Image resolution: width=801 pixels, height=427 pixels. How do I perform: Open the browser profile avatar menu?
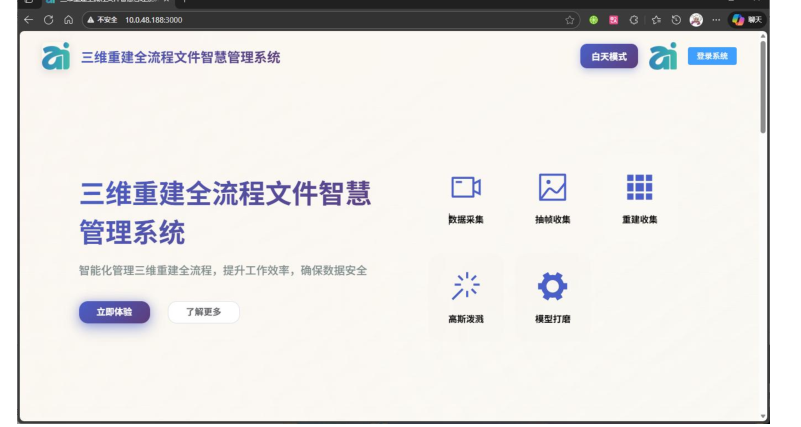696,19
